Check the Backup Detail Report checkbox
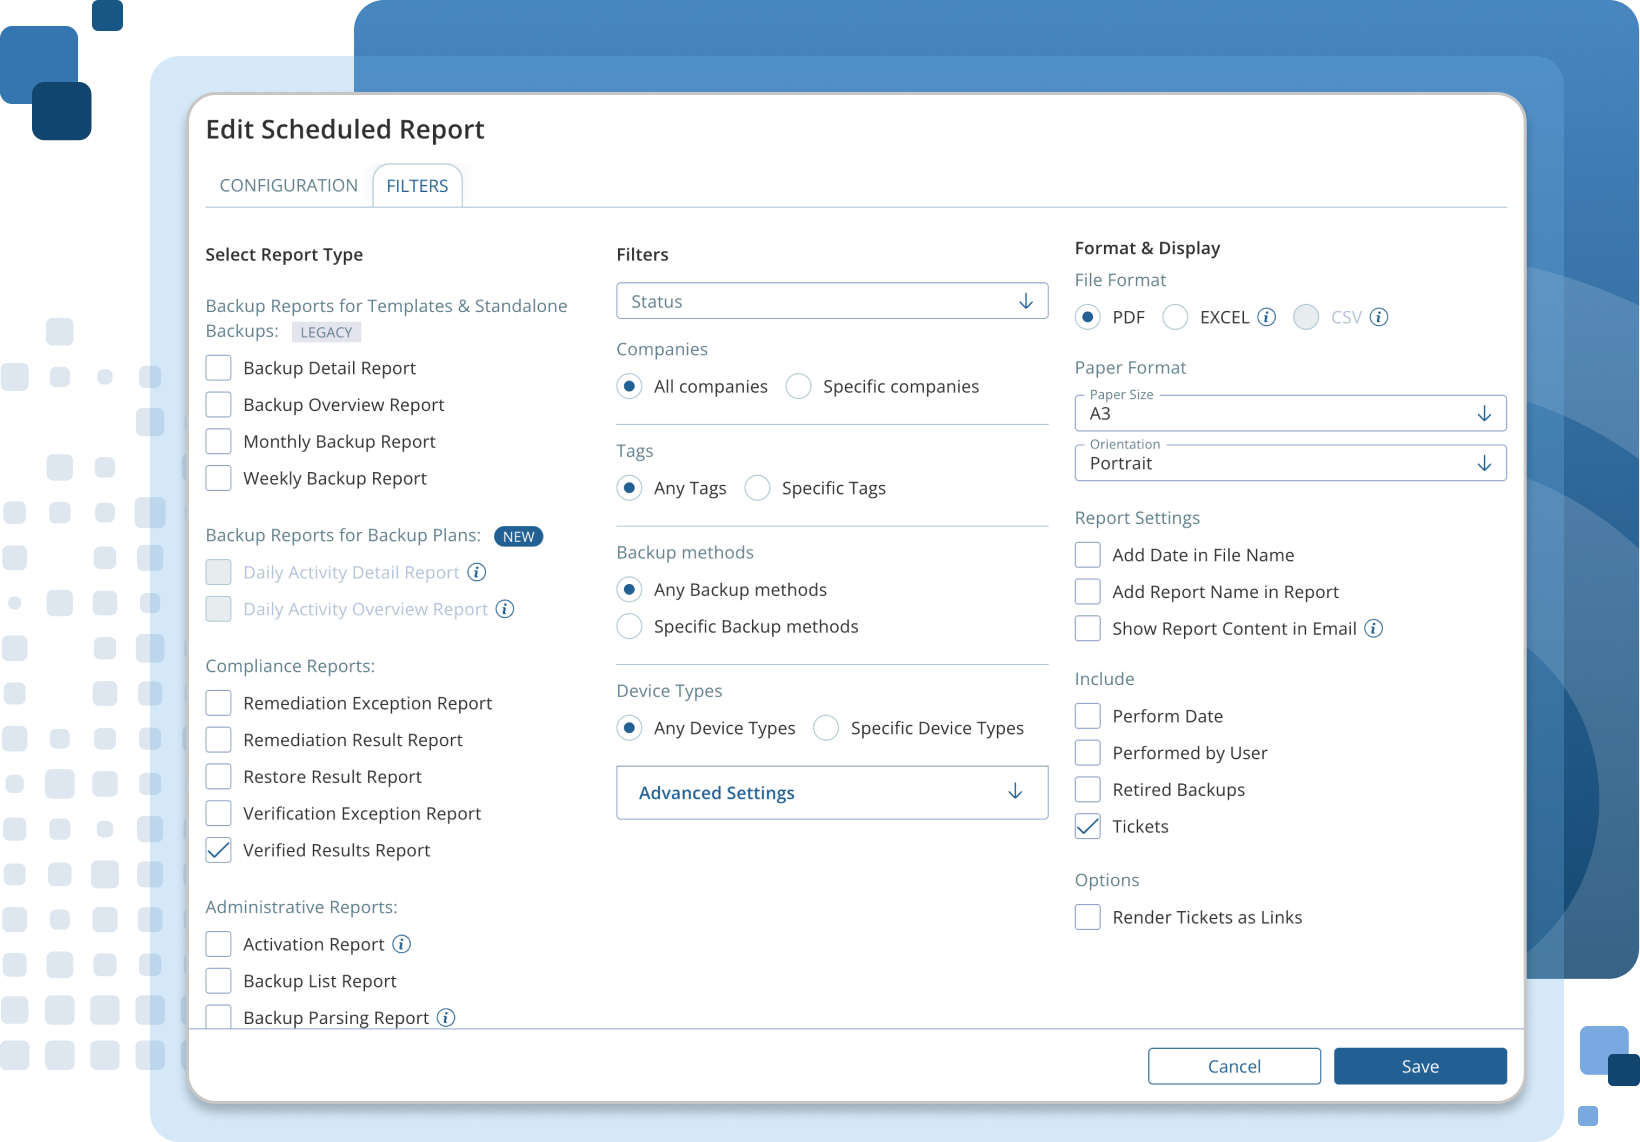This screenshot has height=1142, width=1640. coord(218,368)
